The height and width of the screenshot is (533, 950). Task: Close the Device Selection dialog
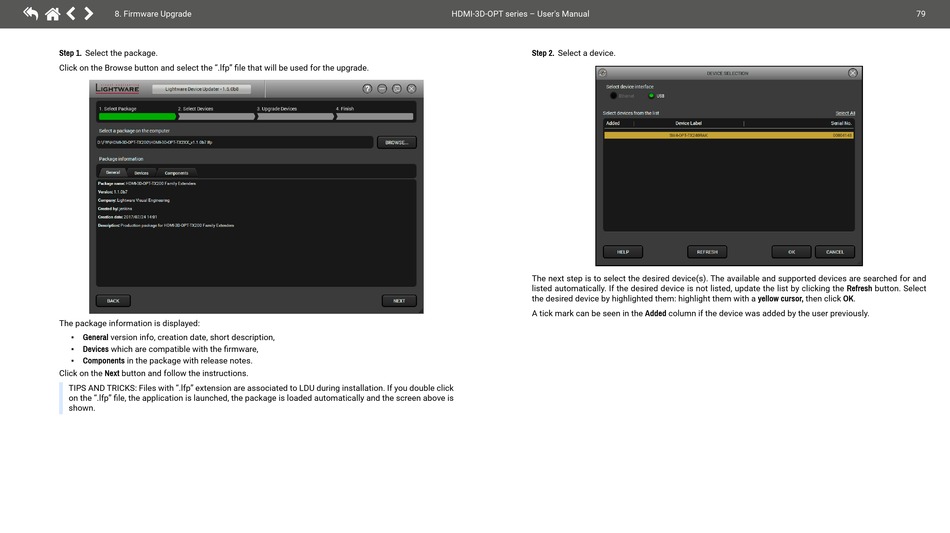pos(852,73)
